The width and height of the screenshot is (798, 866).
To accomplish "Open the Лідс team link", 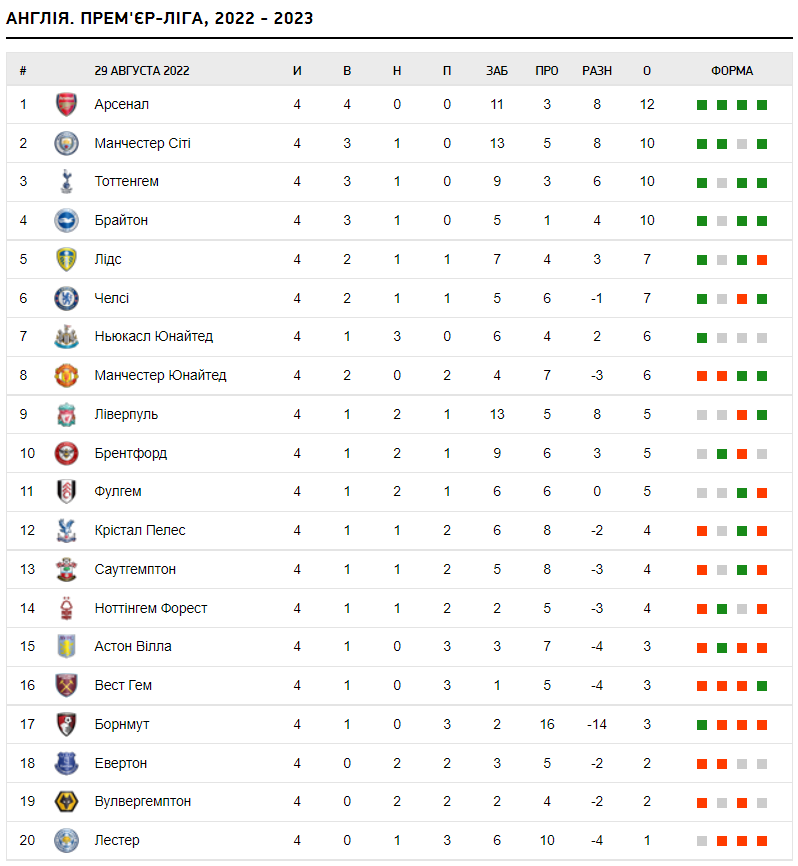I will click(x=108, y=259).
